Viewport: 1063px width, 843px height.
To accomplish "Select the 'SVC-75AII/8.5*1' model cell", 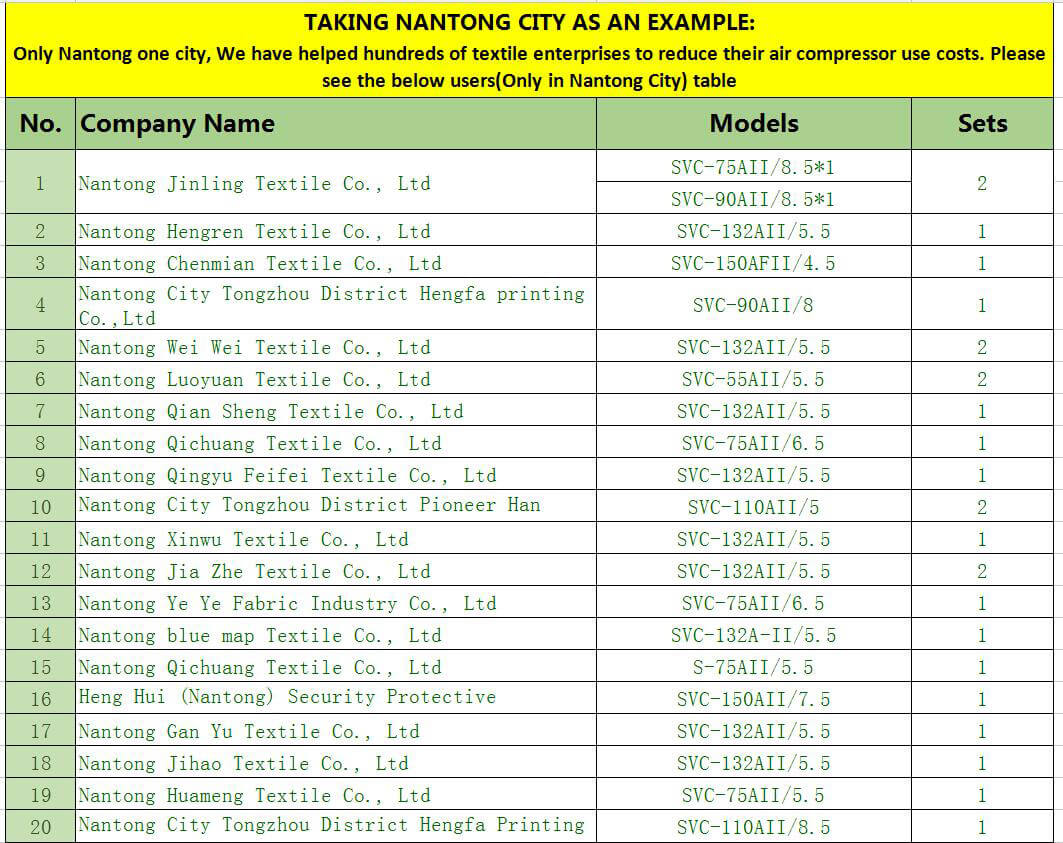I will 754,165.
